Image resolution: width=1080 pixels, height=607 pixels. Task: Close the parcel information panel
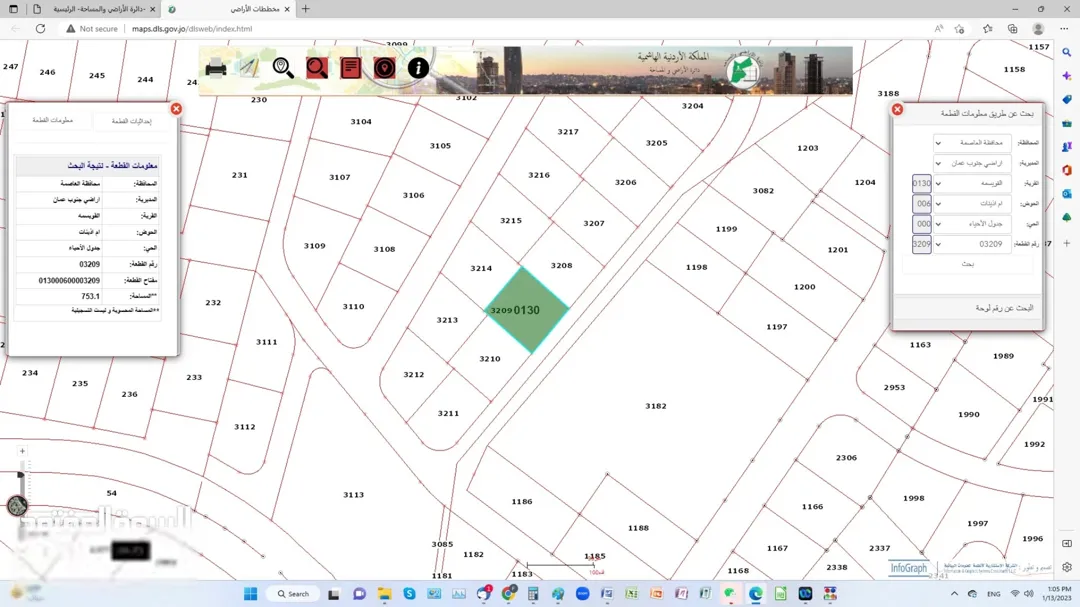pyautogui.click(x=176, y=109)
